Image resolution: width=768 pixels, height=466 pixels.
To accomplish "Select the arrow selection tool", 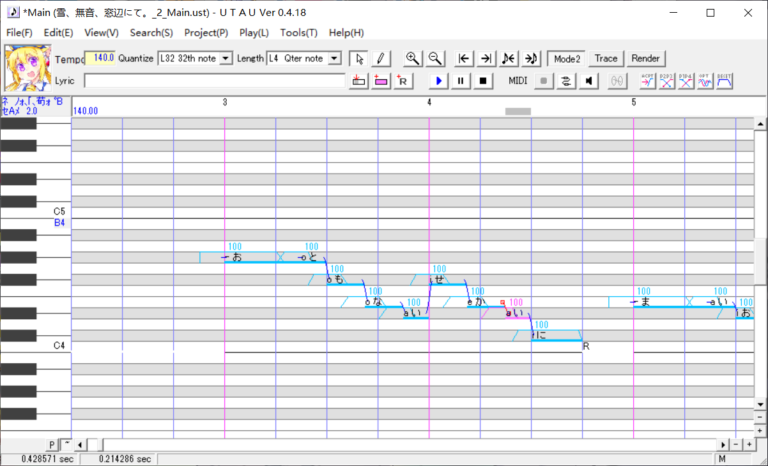I will (360, 59).
